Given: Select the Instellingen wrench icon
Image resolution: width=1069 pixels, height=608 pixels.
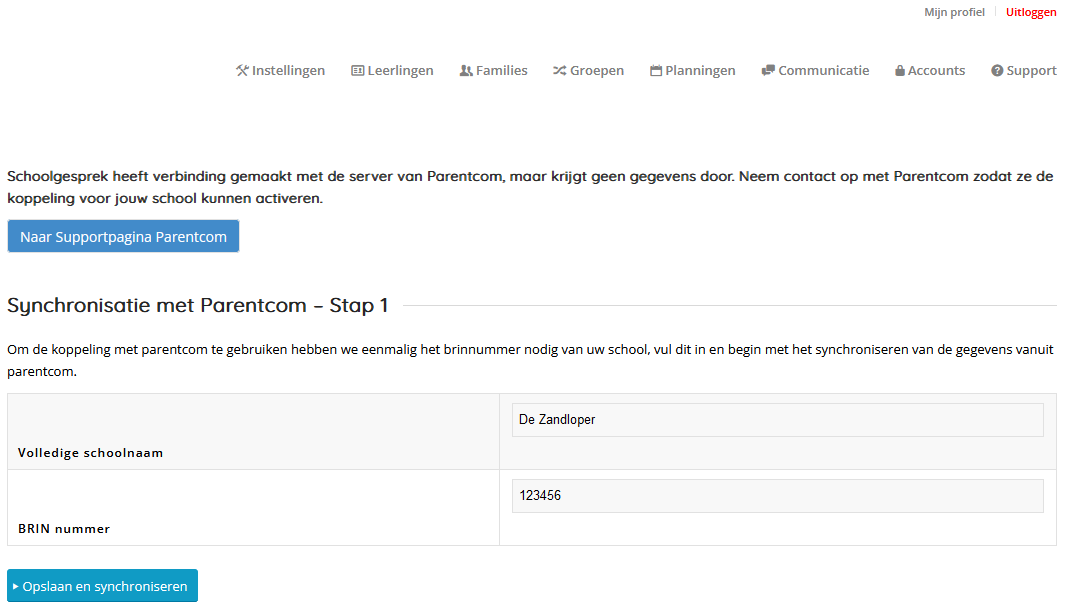Looking at the screenshot, I should [x=241, y=70].
